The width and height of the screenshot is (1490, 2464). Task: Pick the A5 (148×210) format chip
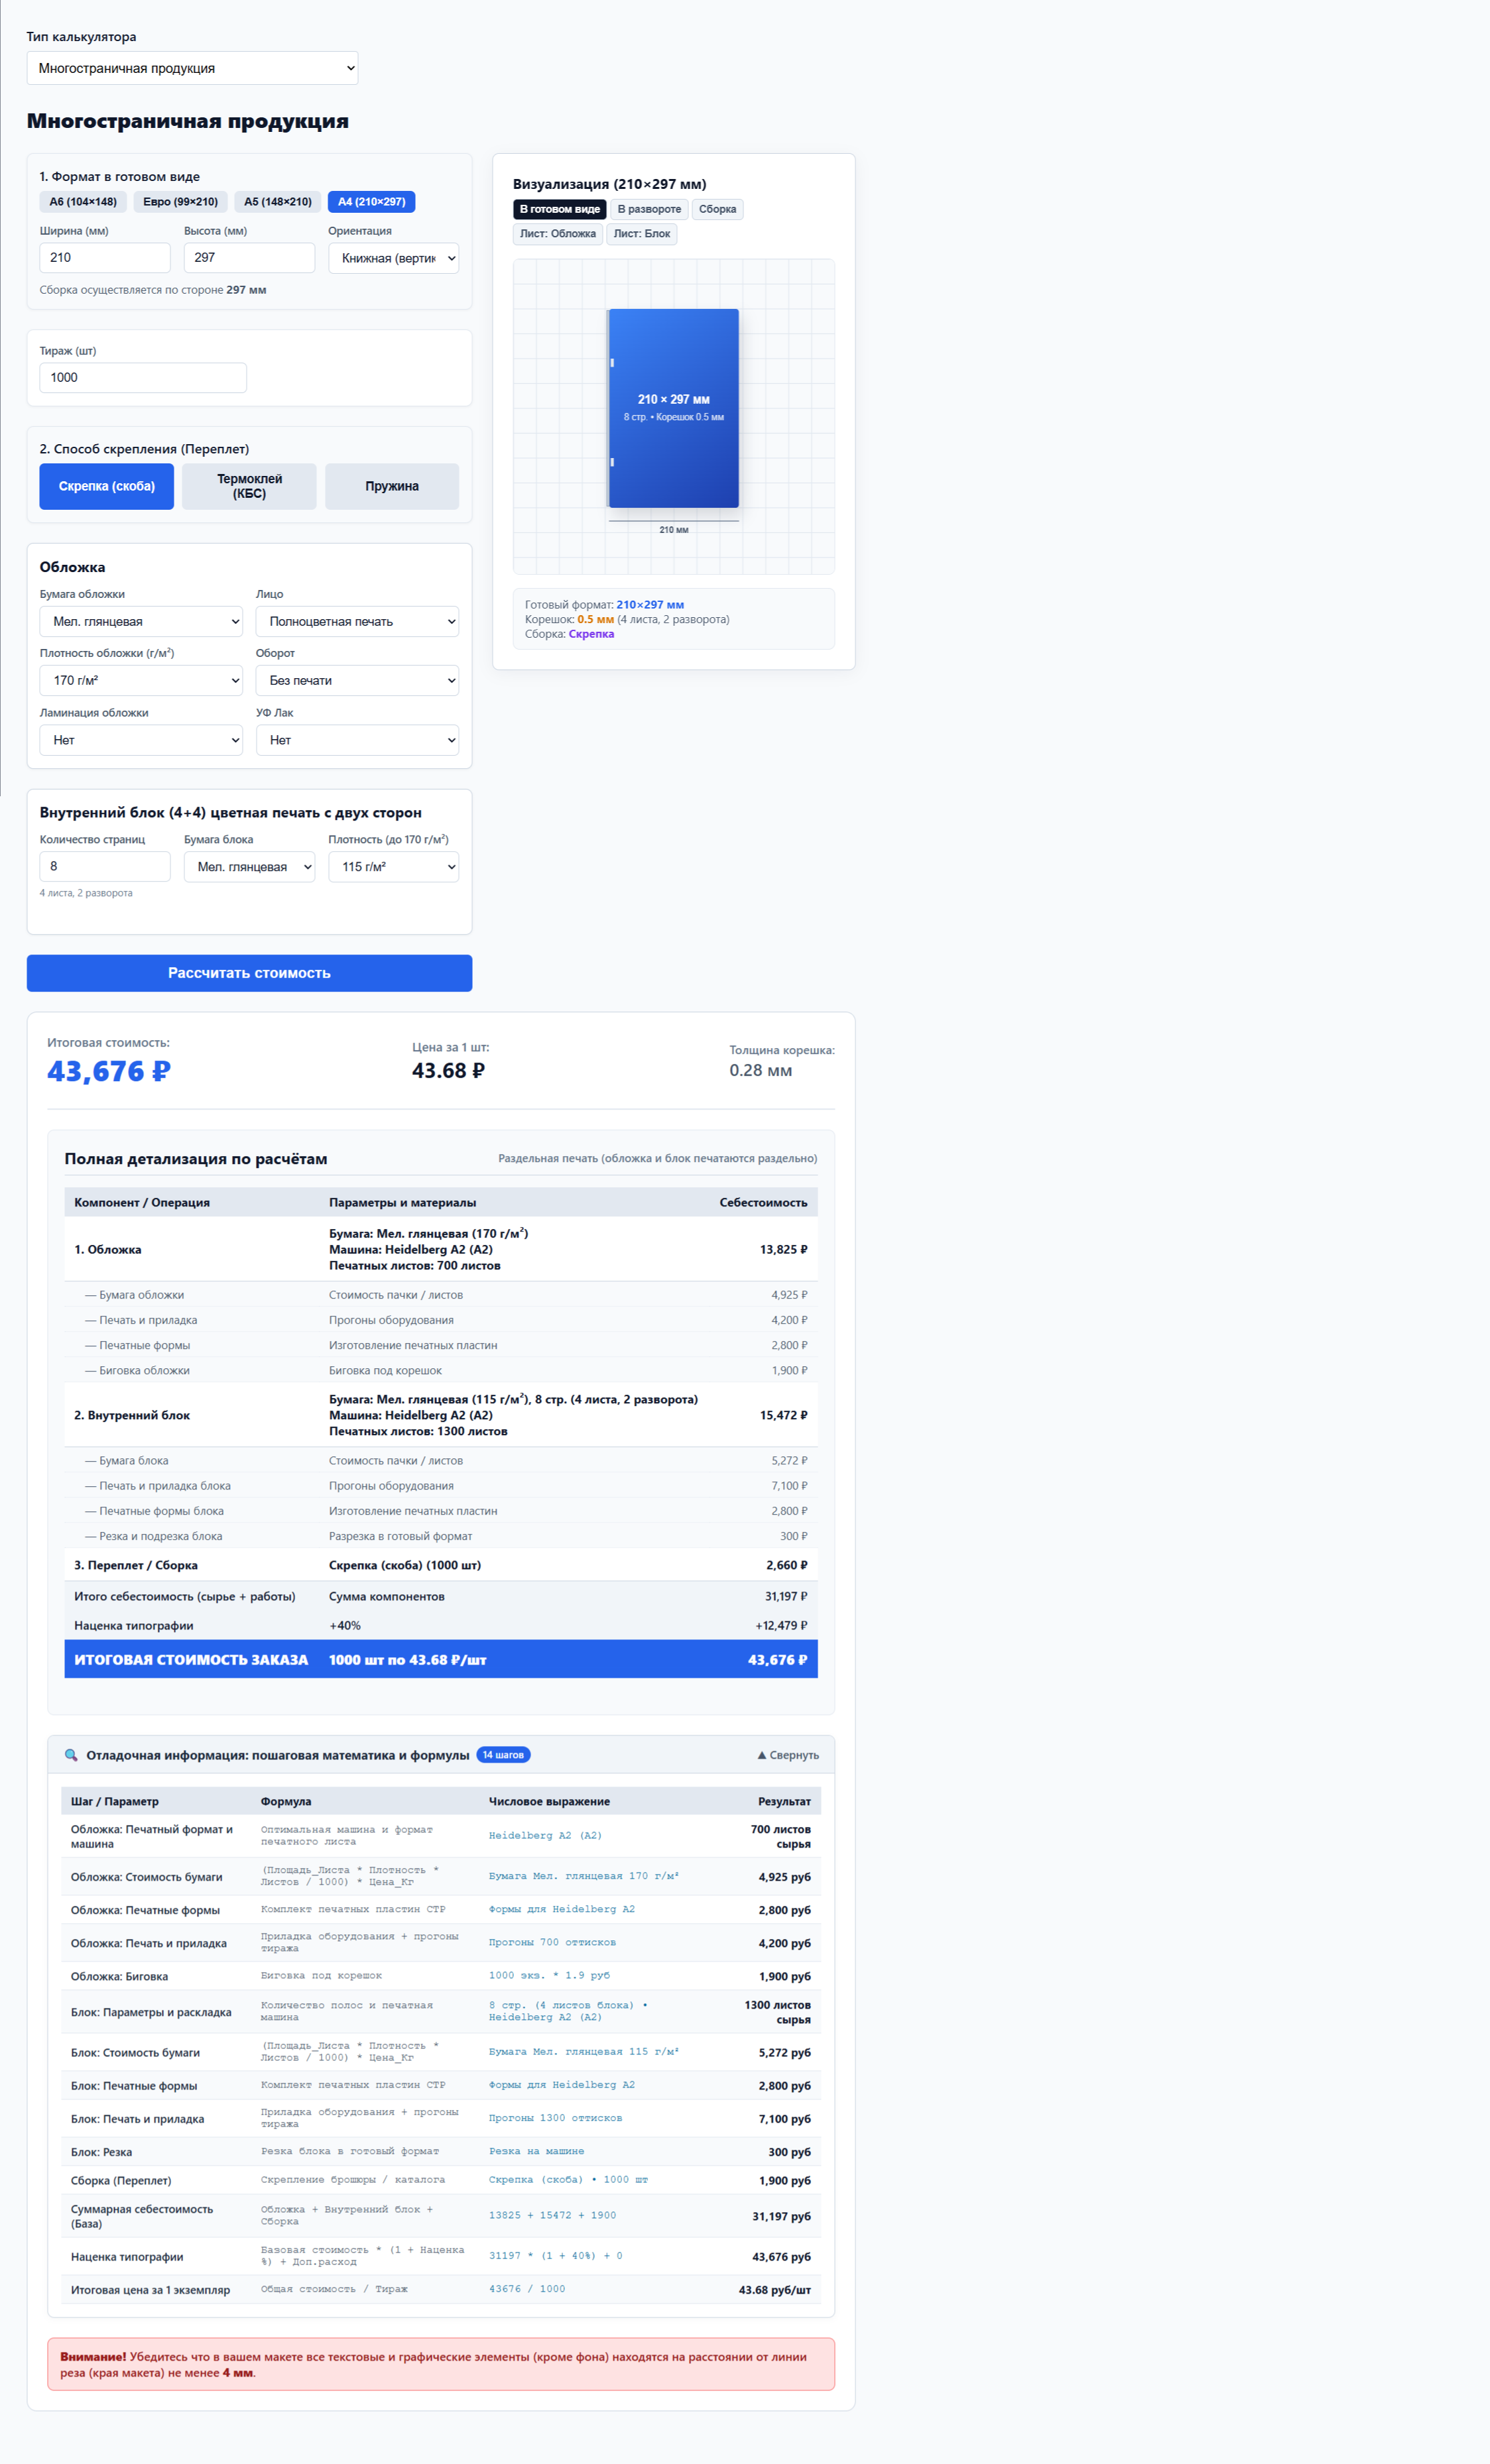click(278, 202)
